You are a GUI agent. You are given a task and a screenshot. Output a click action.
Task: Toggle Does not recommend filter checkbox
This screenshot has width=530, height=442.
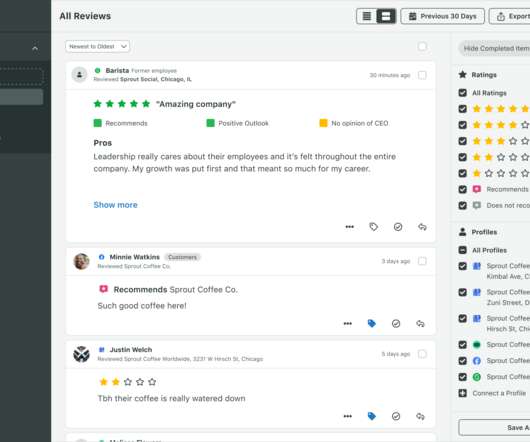point(462,205)
